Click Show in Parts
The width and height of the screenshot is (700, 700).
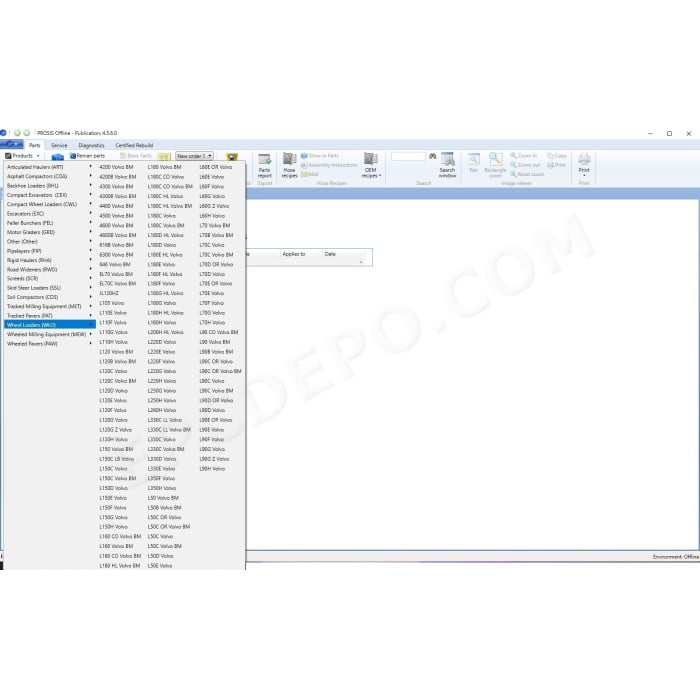click(320, 156)
